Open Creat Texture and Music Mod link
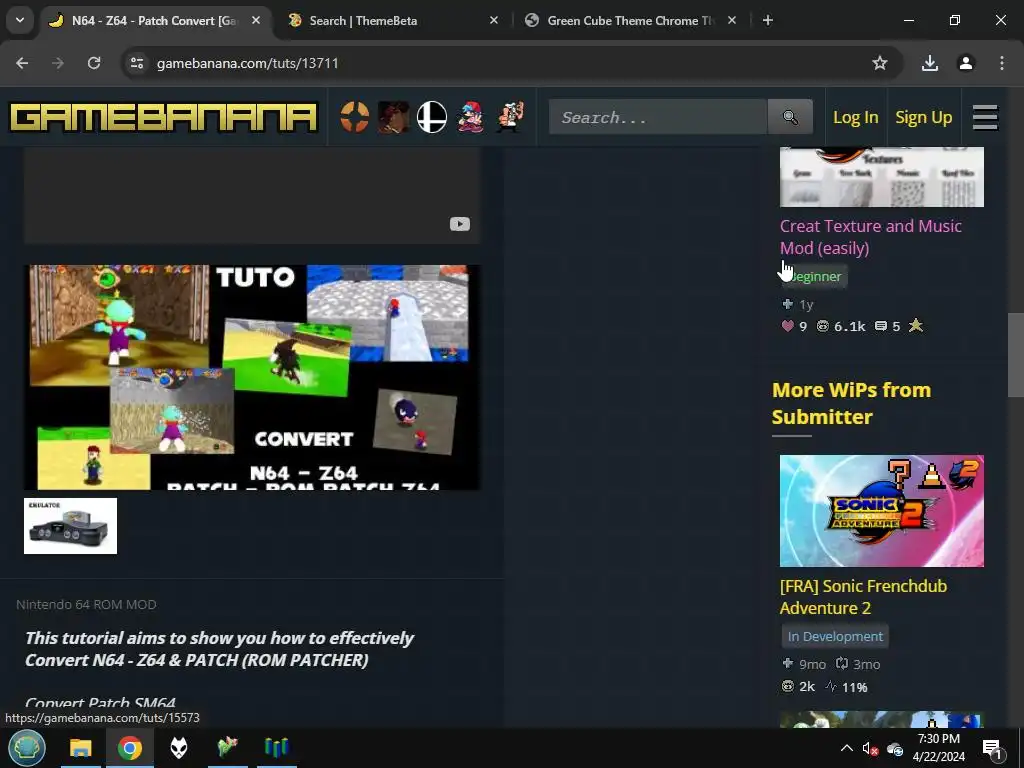The height and width of the screenshot is (768, 1024). pos(871,237)
